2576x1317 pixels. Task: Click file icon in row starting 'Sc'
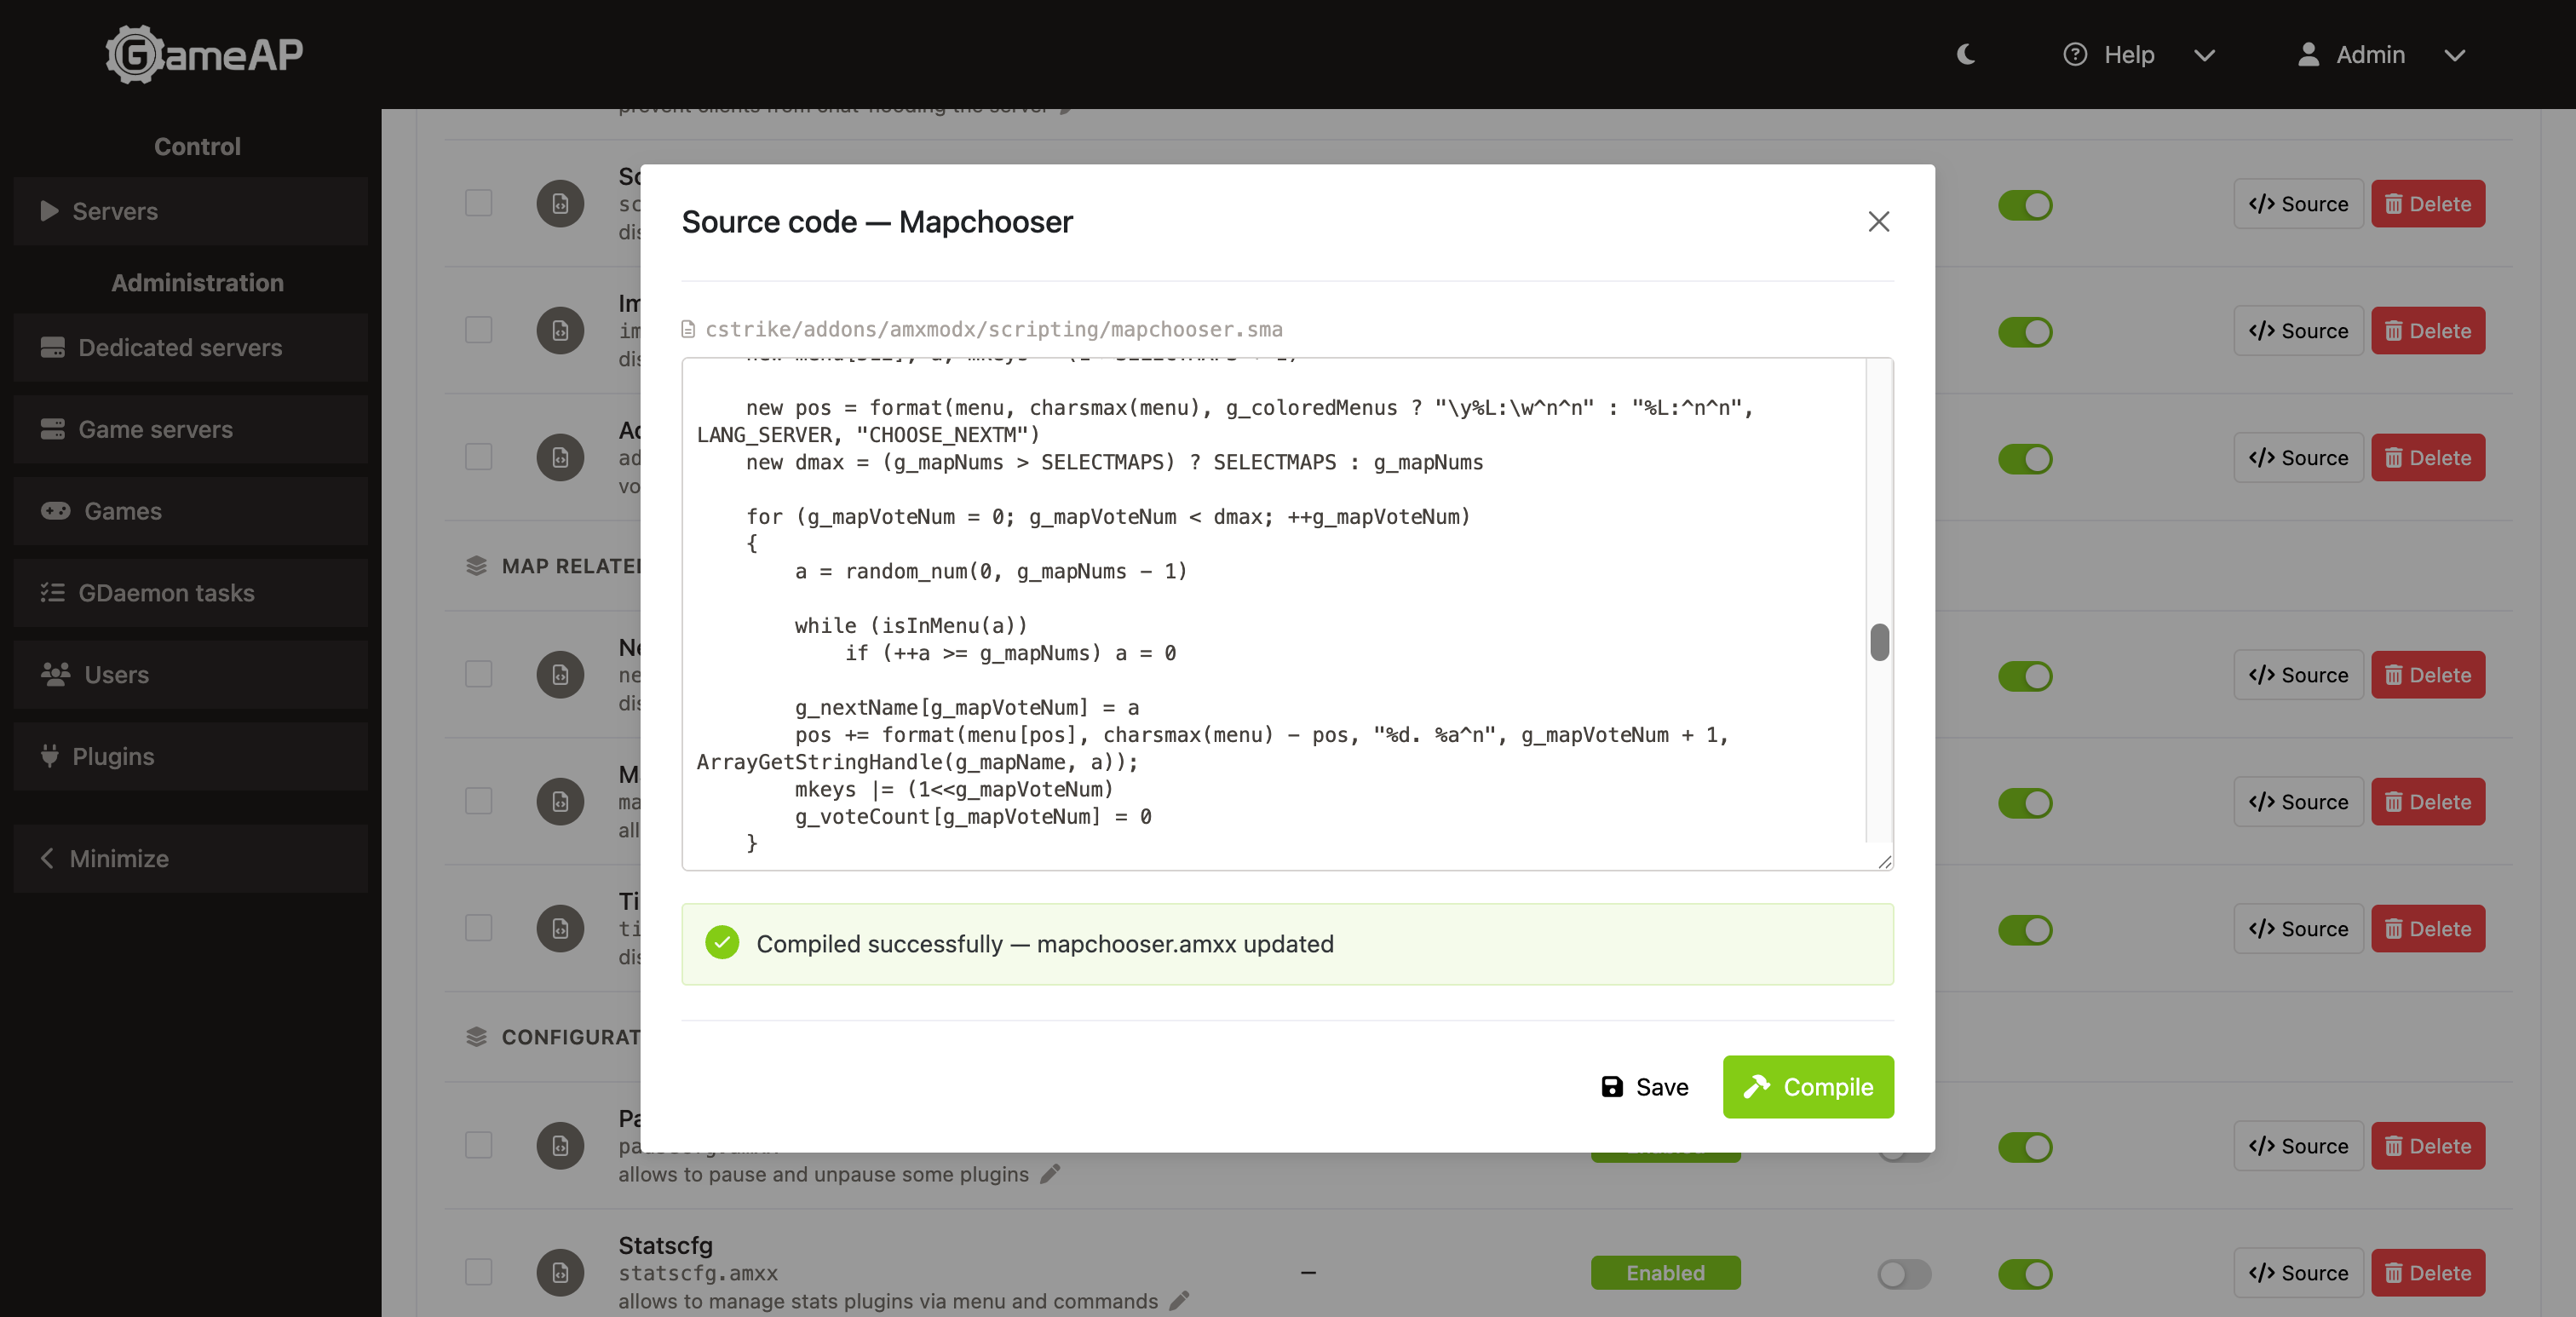[x=560, y=203]
